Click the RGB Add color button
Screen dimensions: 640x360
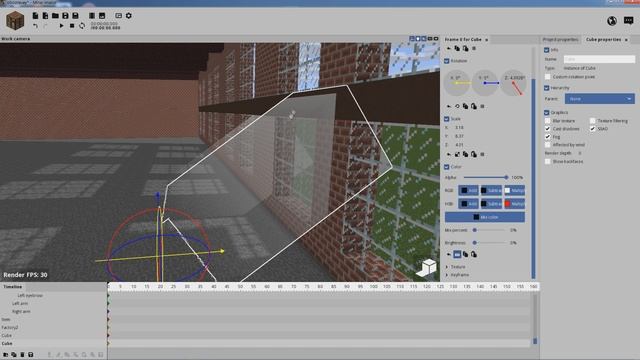(x=468, y=191)
